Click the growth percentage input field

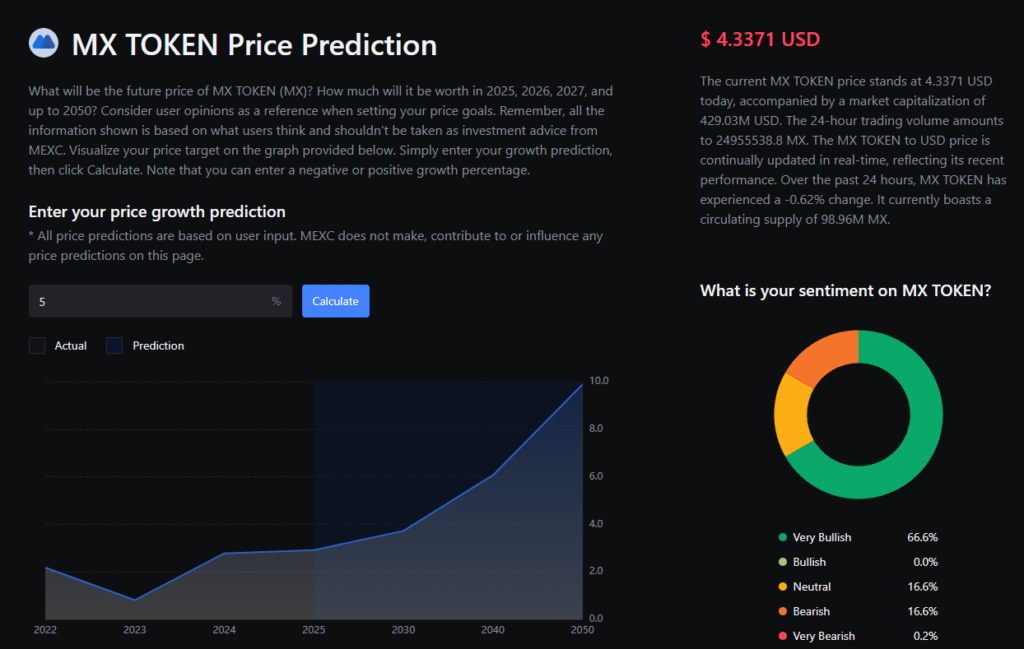click(x=150, y=301)
